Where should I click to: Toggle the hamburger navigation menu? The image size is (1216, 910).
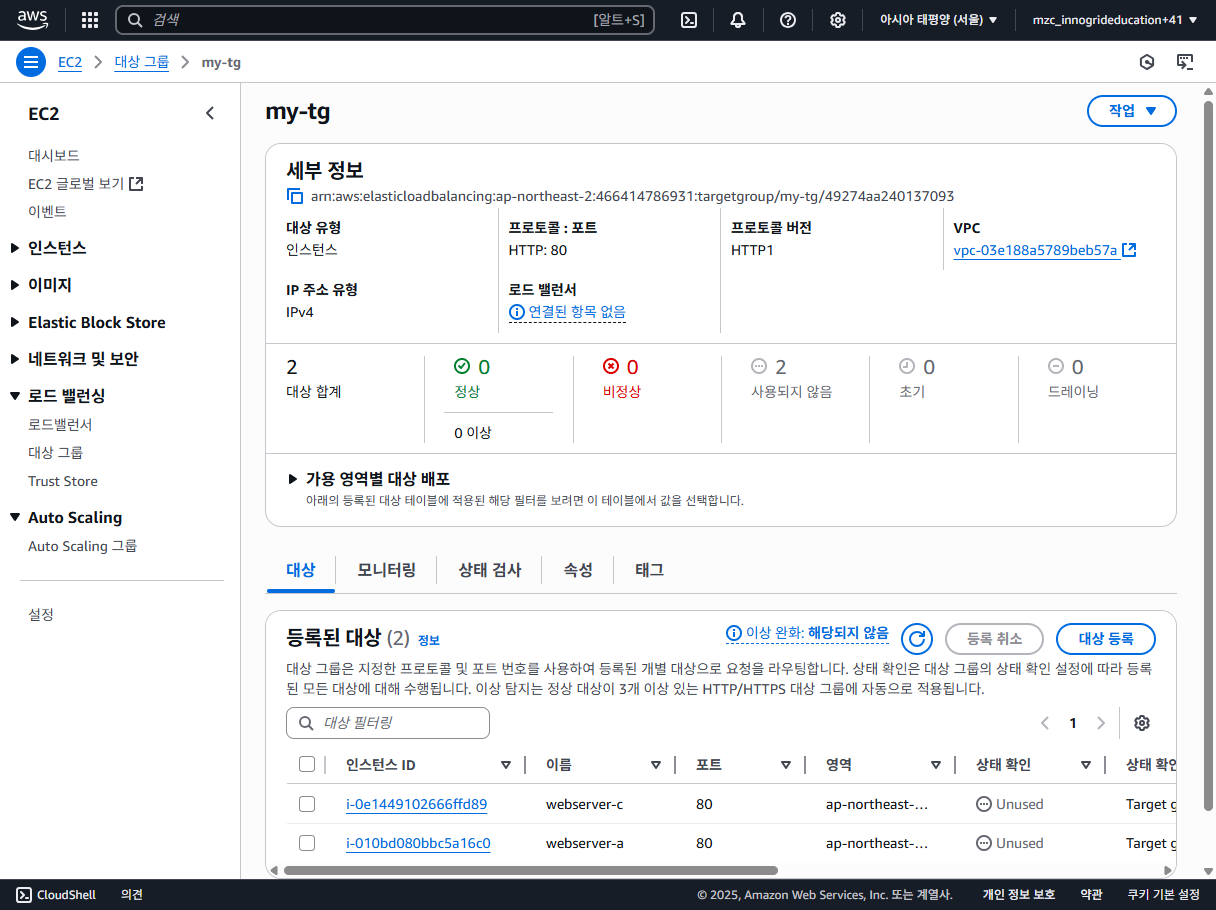(x=31, y=62)
